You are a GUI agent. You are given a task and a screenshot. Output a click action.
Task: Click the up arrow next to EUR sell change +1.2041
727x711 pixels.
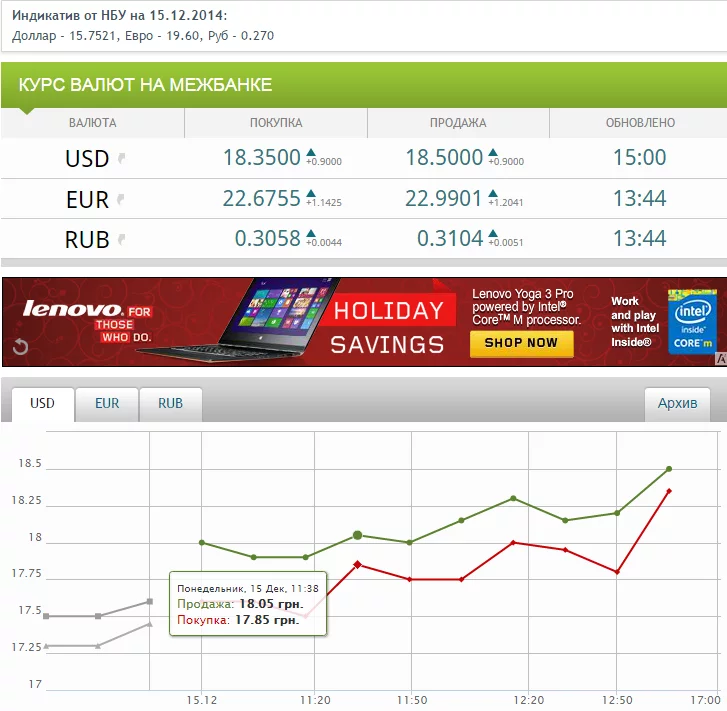[x=493, y=193]
